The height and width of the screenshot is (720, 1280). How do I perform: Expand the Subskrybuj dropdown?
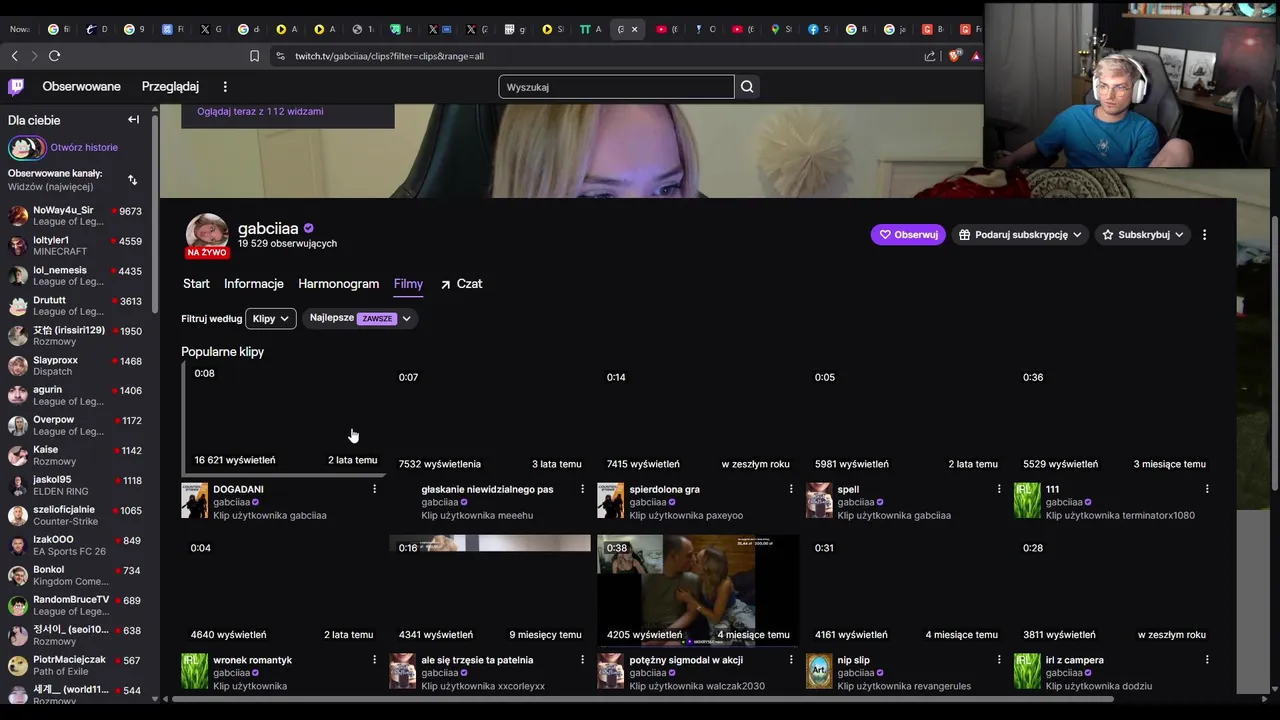[x=1143, y=235]
